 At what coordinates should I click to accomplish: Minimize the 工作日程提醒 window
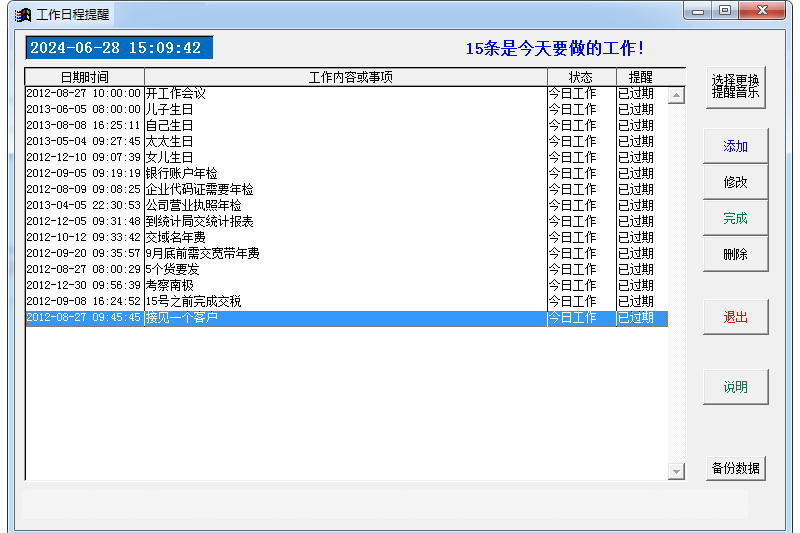tap(698, 11)
